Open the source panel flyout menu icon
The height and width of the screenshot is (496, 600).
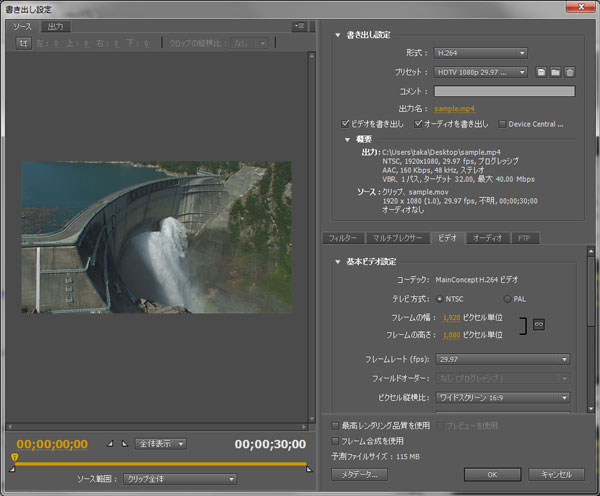coord(299,26)
